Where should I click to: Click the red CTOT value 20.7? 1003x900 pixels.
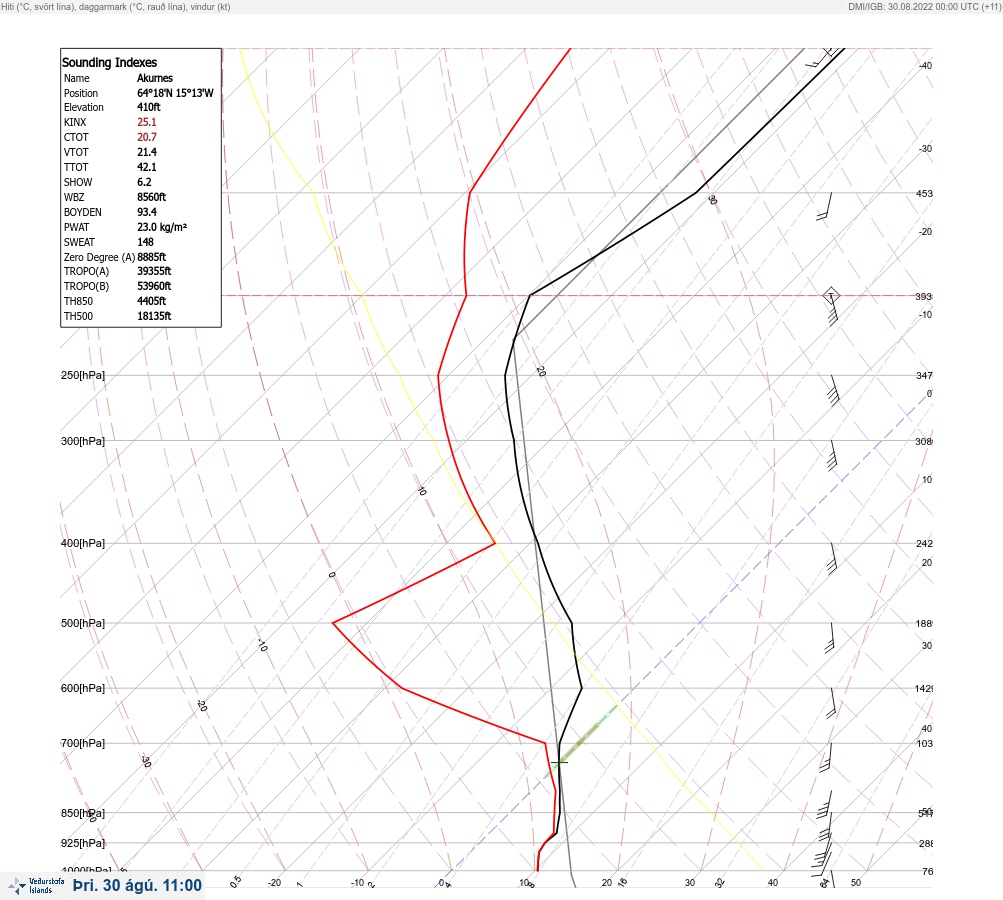pos(146,137)
